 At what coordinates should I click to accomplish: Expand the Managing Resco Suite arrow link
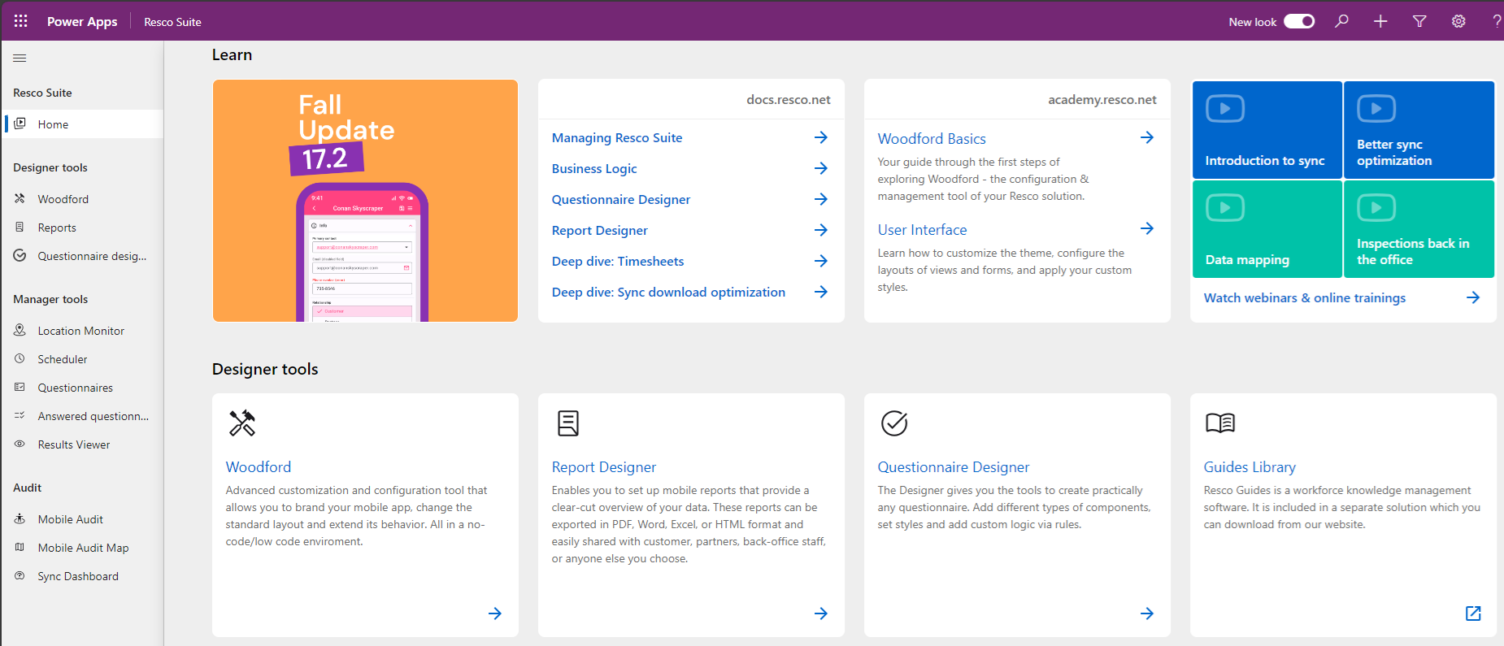point(820,137)
